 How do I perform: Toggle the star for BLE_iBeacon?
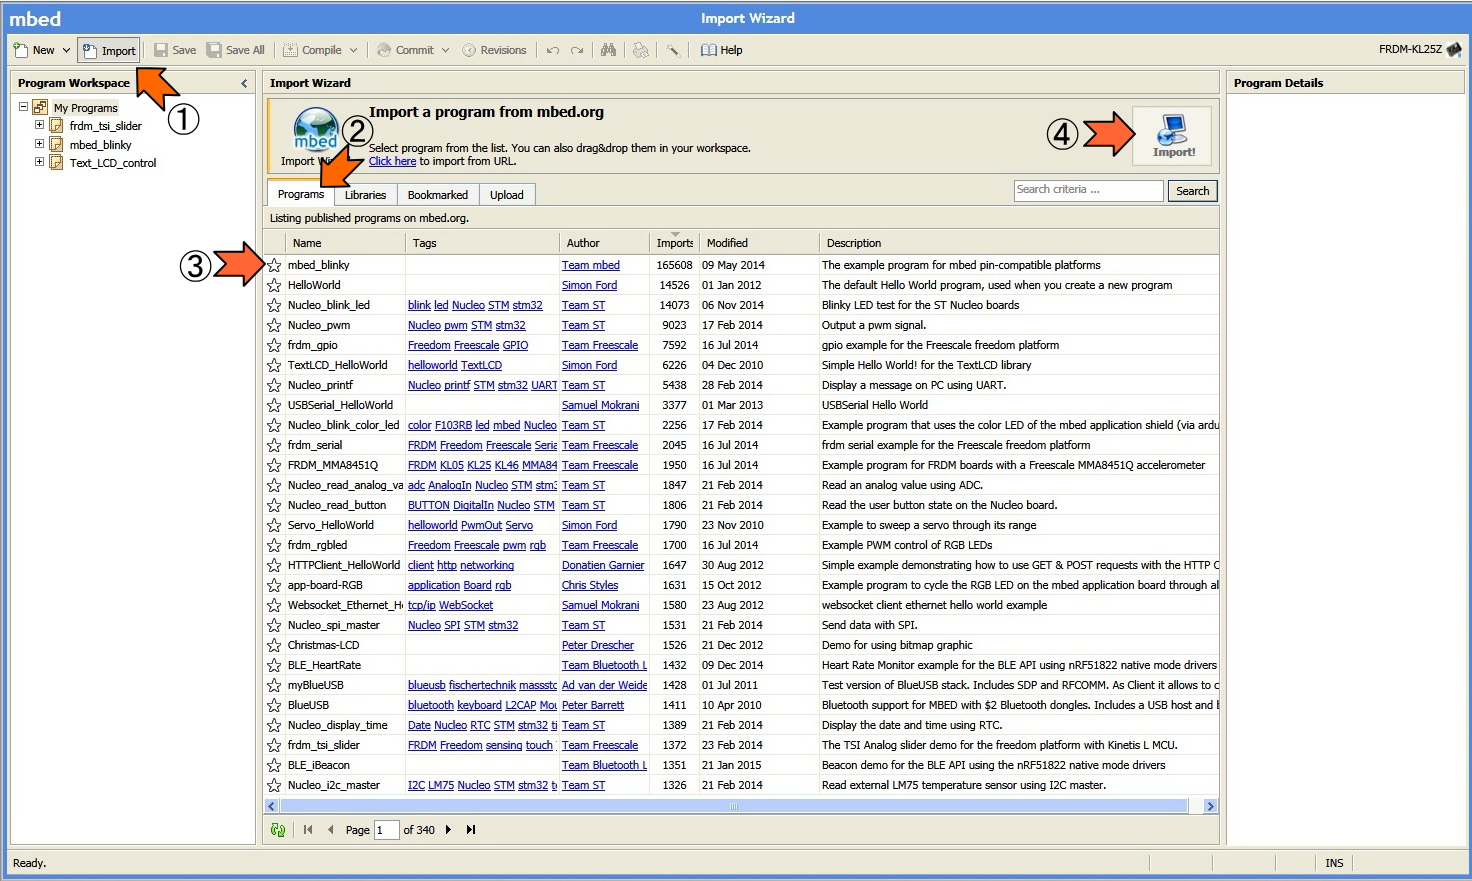point(274,765)
